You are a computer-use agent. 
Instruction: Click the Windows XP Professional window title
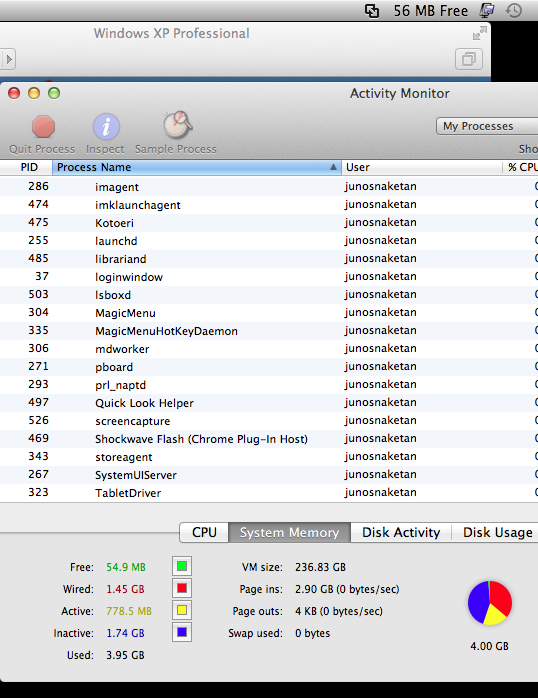pos(171,33)
